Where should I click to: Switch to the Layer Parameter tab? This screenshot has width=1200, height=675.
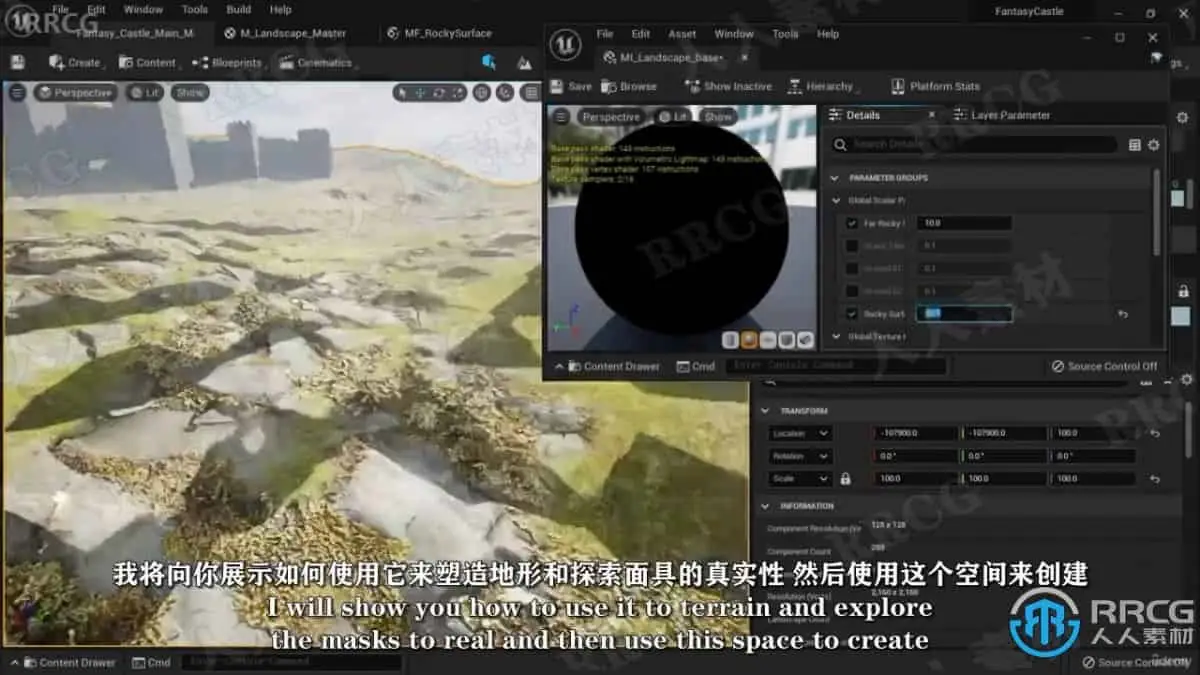point(1002,115)
